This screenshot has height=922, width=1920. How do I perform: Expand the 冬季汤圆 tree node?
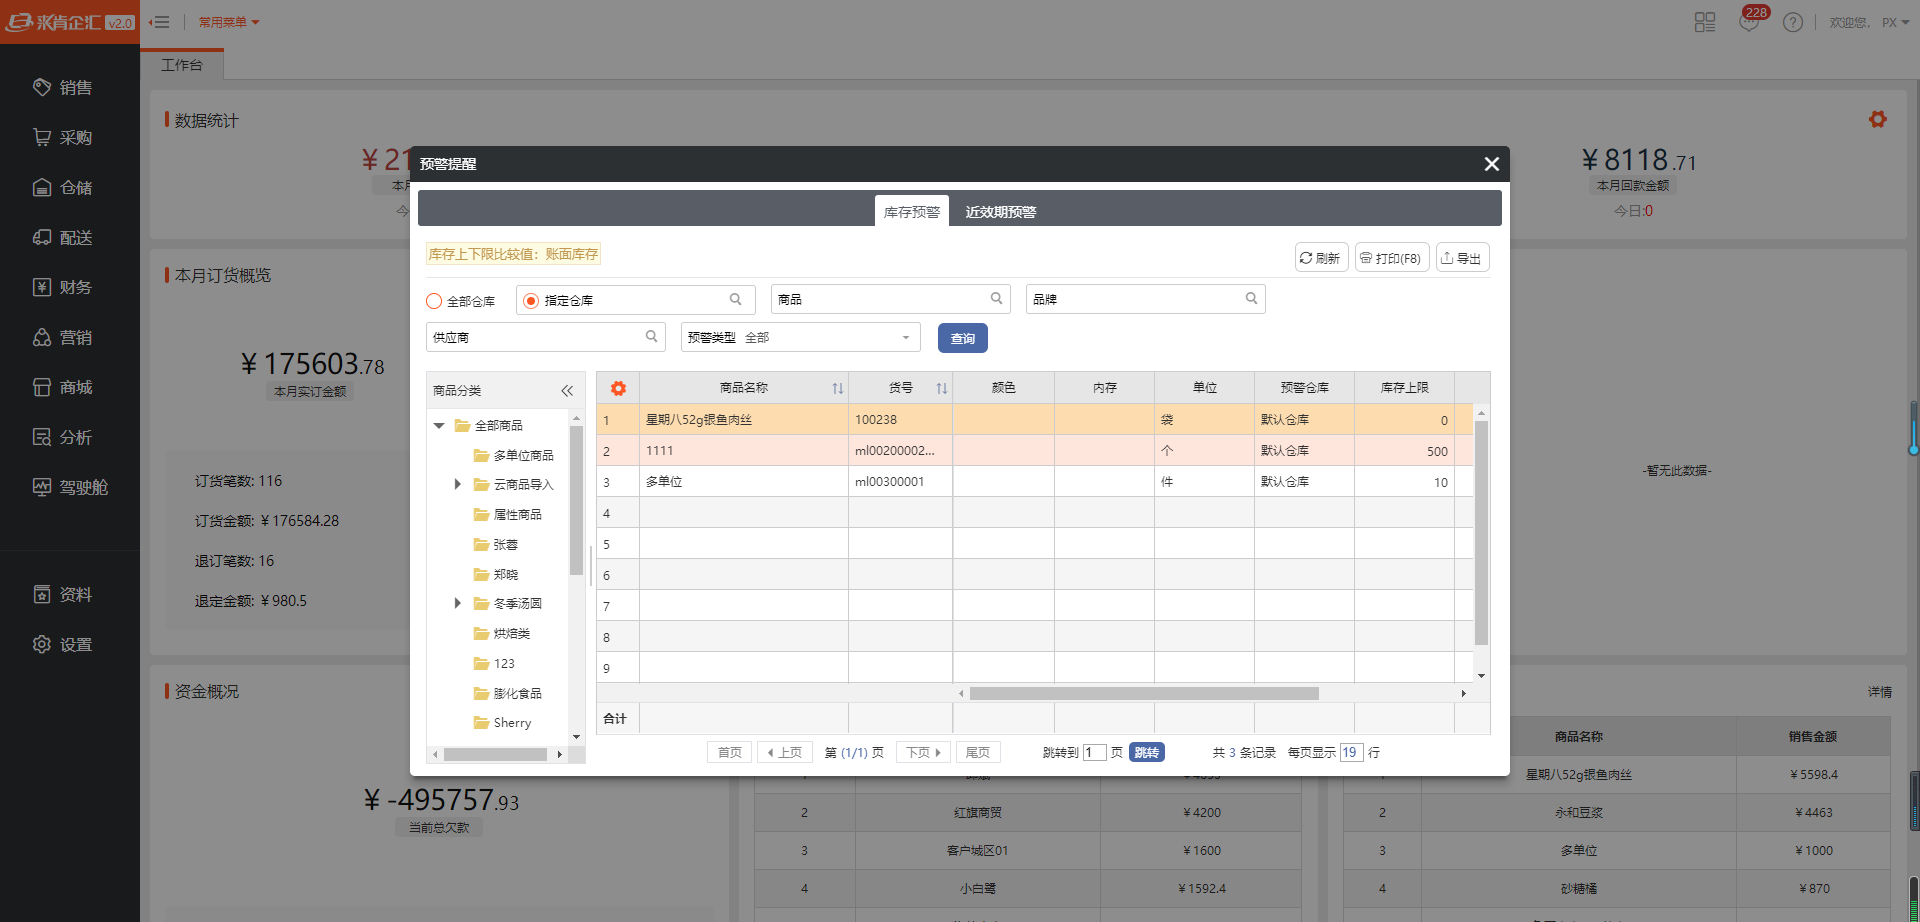(x=457, y=603)
